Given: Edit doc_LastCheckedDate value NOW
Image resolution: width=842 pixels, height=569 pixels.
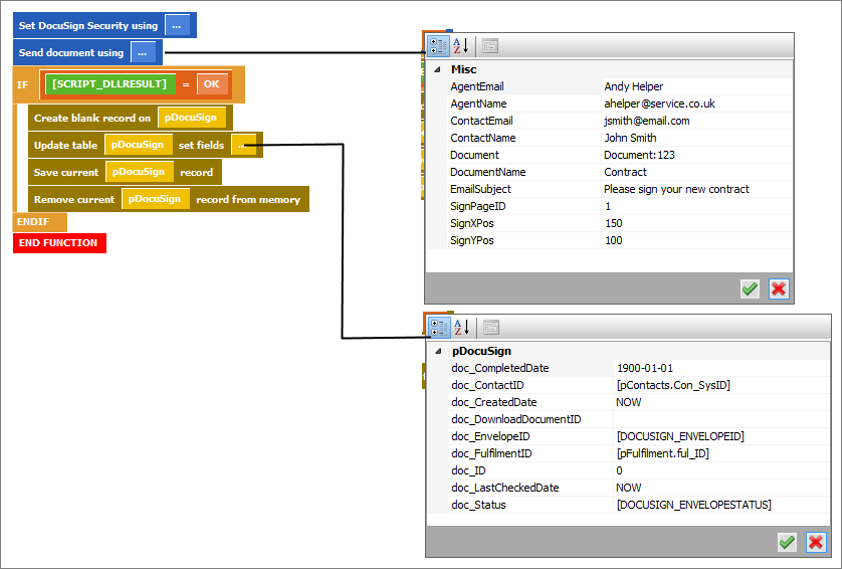Looking at the screenshot, I should point(722,488).
